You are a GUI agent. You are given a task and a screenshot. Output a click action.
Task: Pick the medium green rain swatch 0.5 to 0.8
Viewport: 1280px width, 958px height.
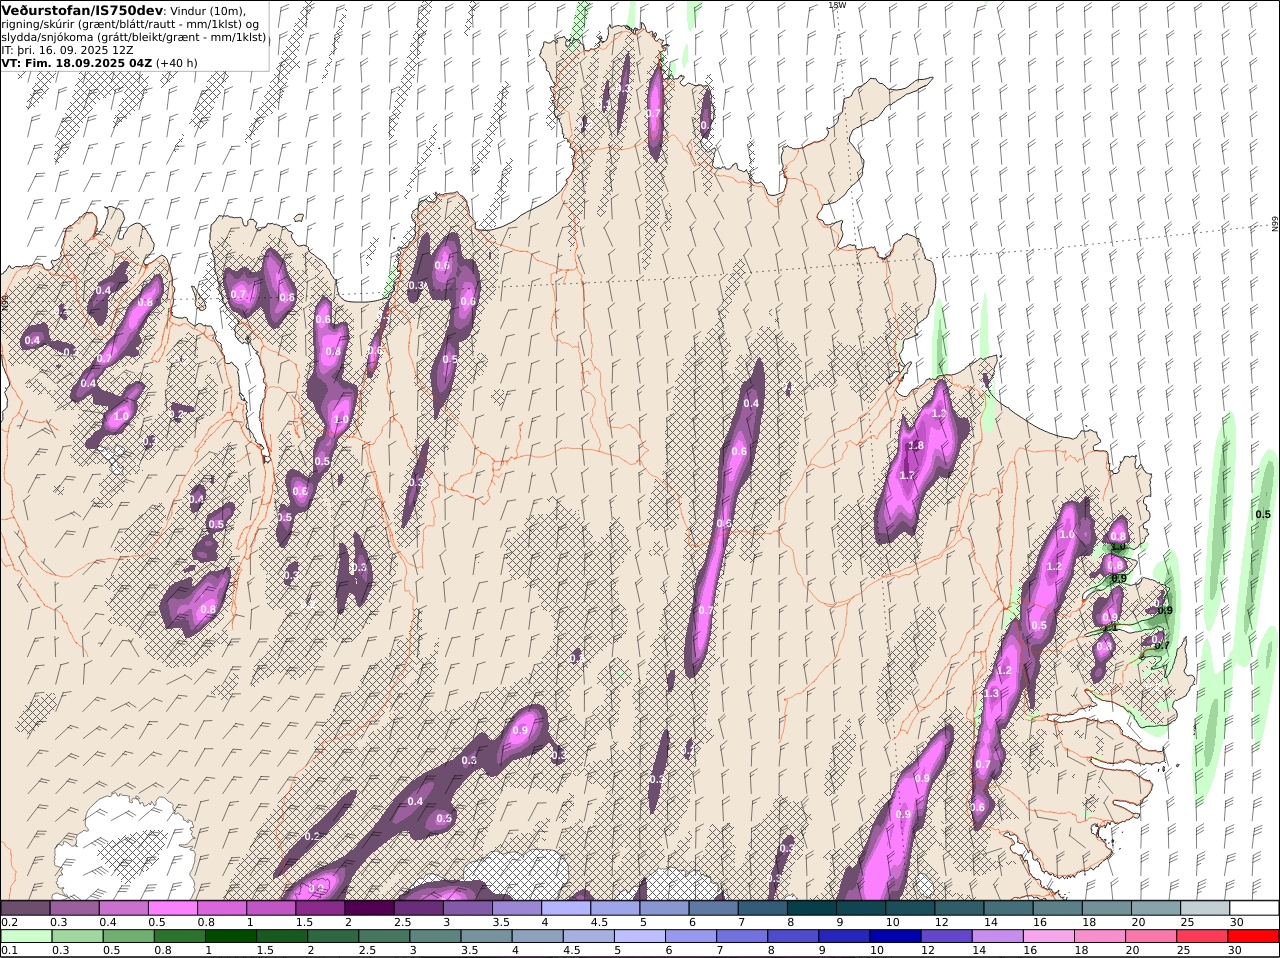(128, 937)
